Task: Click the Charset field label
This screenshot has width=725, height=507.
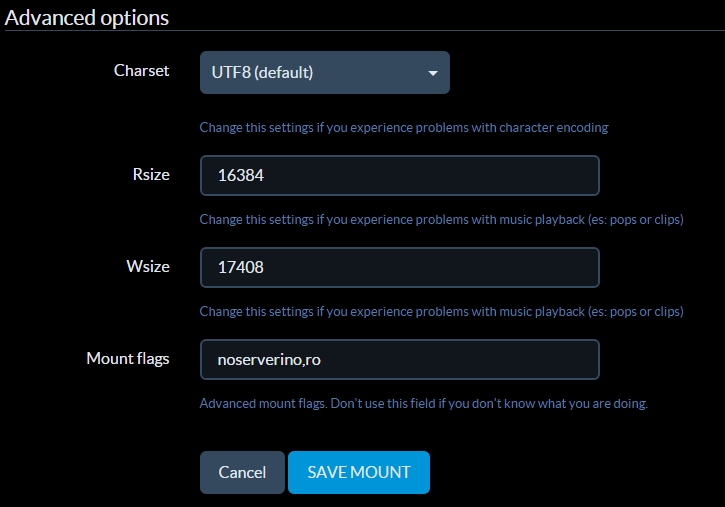Action: click(141, 71)
